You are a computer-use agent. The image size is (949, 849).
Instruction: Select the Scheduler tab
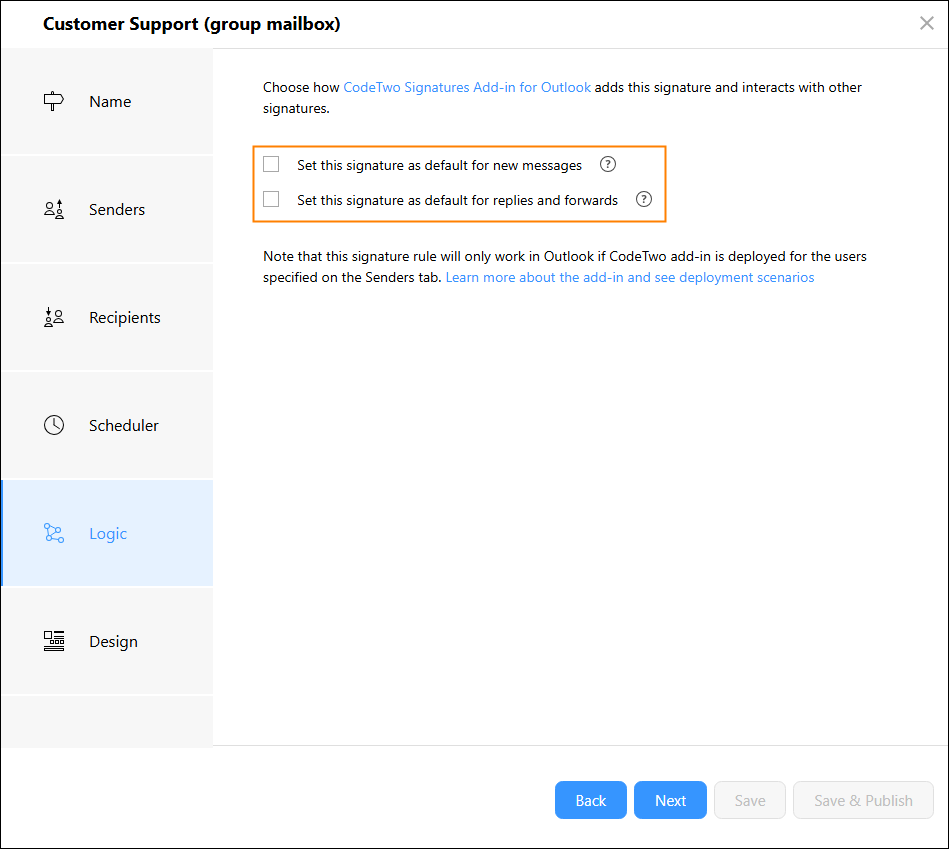coord(107,425)
